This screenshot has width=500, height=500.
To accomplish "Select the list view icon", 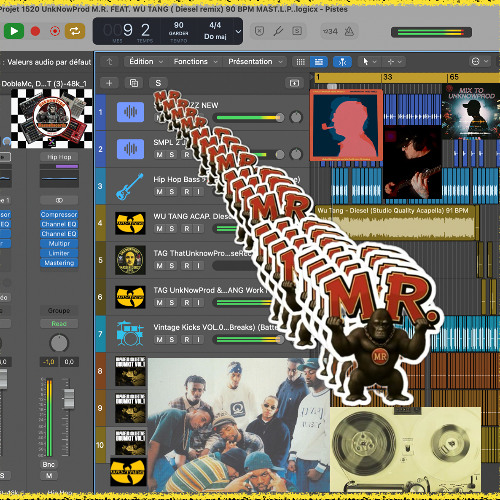I will (319, 62).
